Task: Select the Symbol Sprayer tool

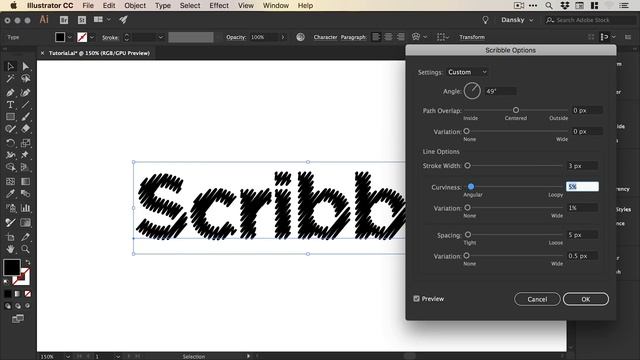Action: [x=10, y=208]
